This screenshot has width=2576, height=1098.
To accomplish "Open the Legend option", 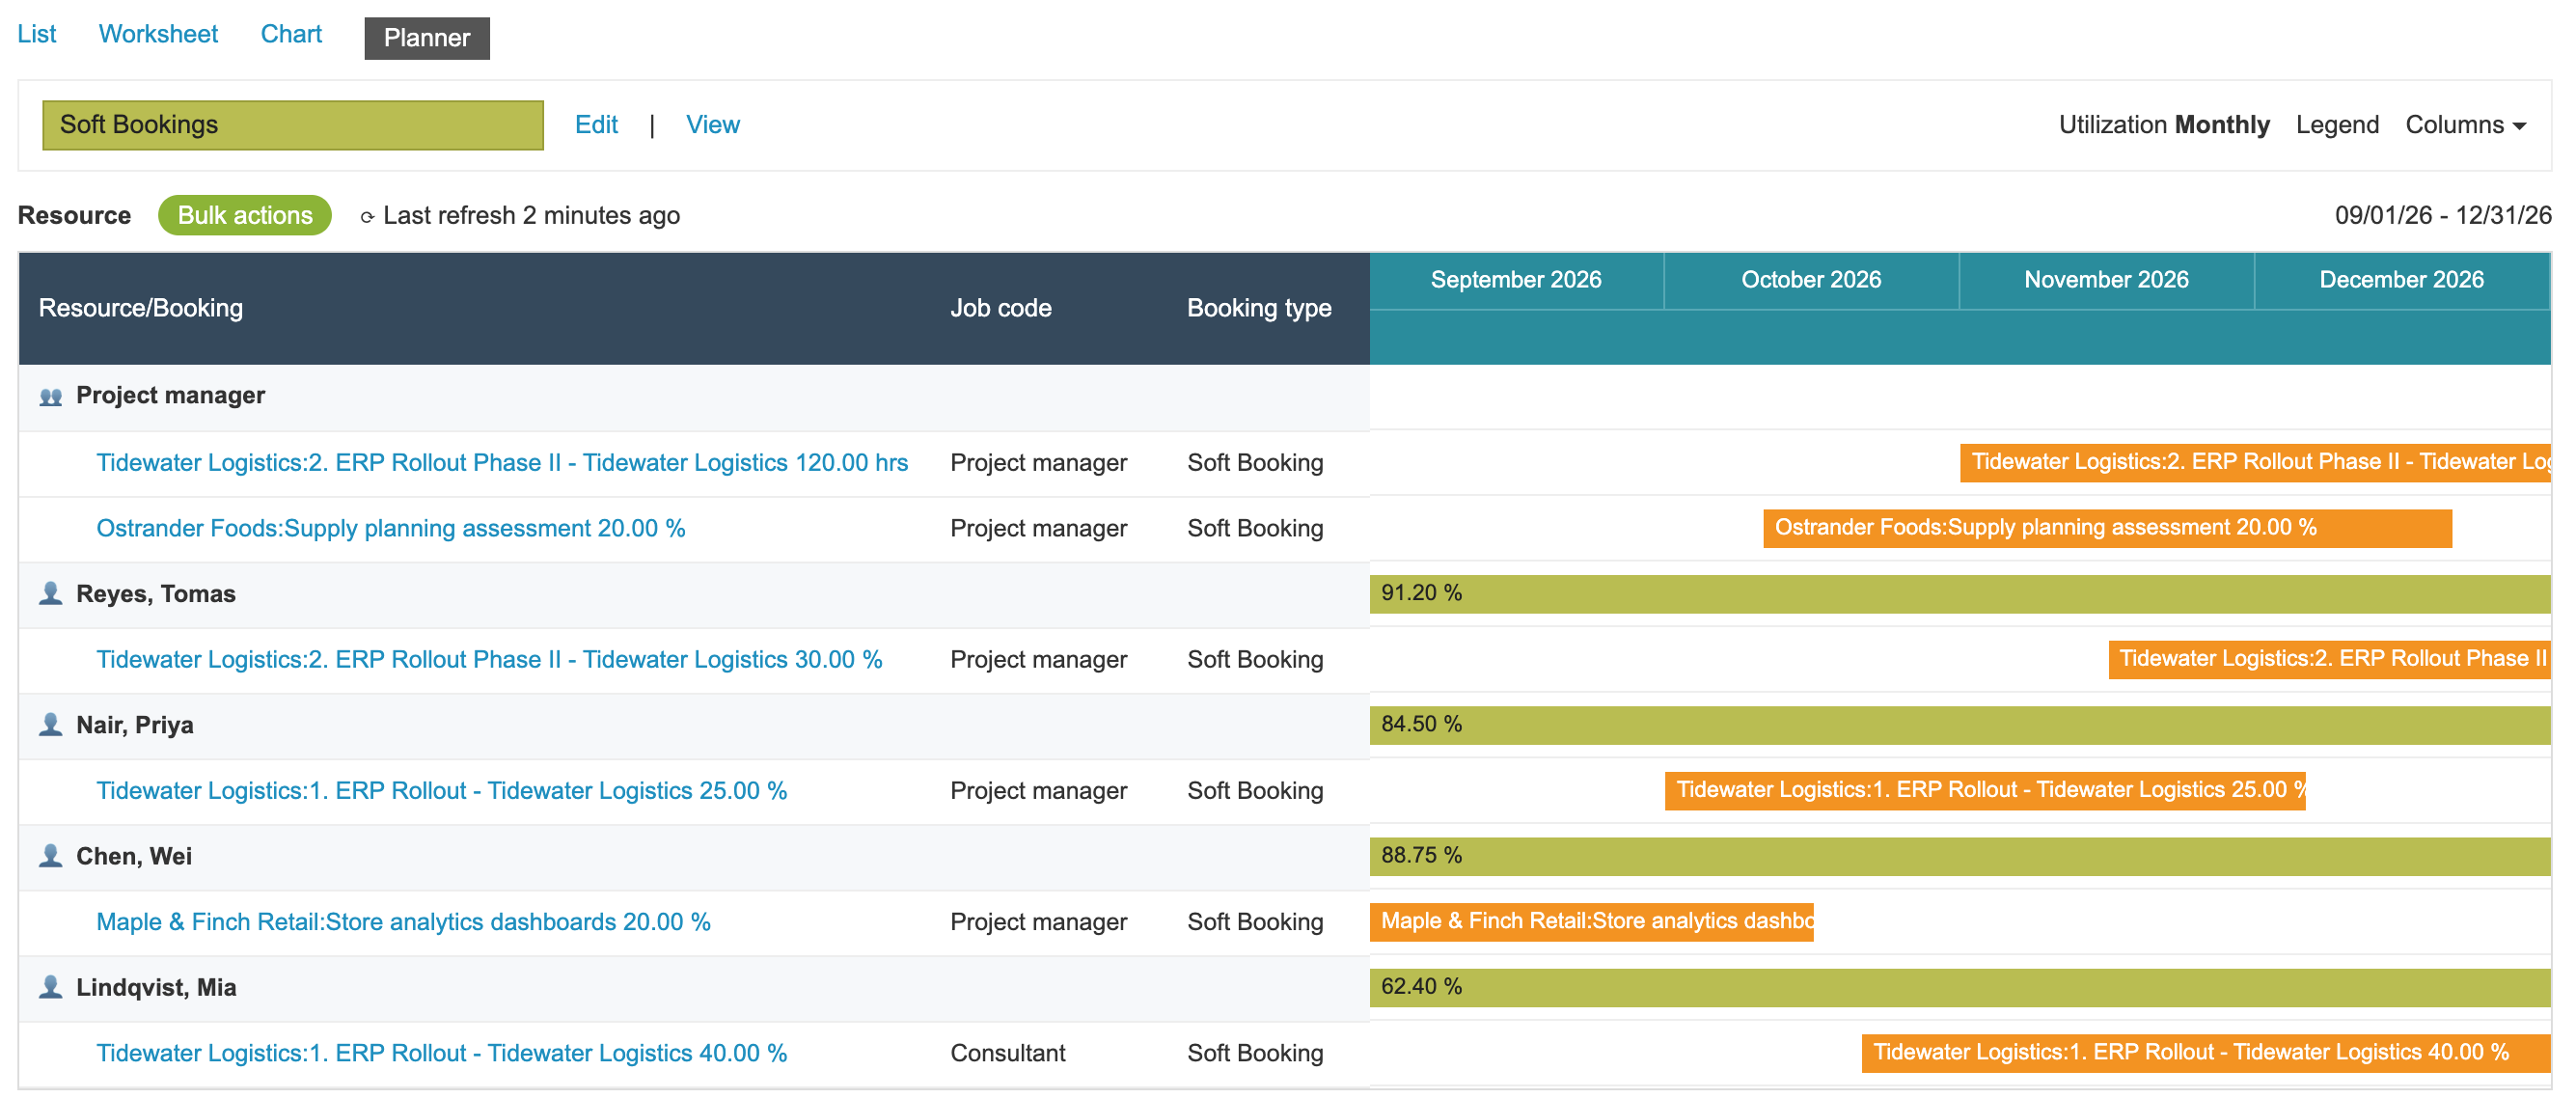I will (2337, 125).
